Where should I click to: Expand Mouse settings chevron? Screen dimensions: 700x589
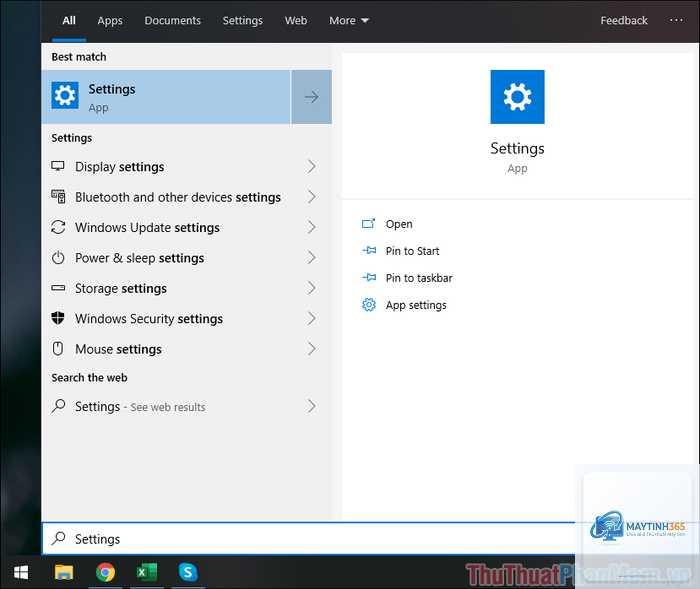tap(312, 349)
